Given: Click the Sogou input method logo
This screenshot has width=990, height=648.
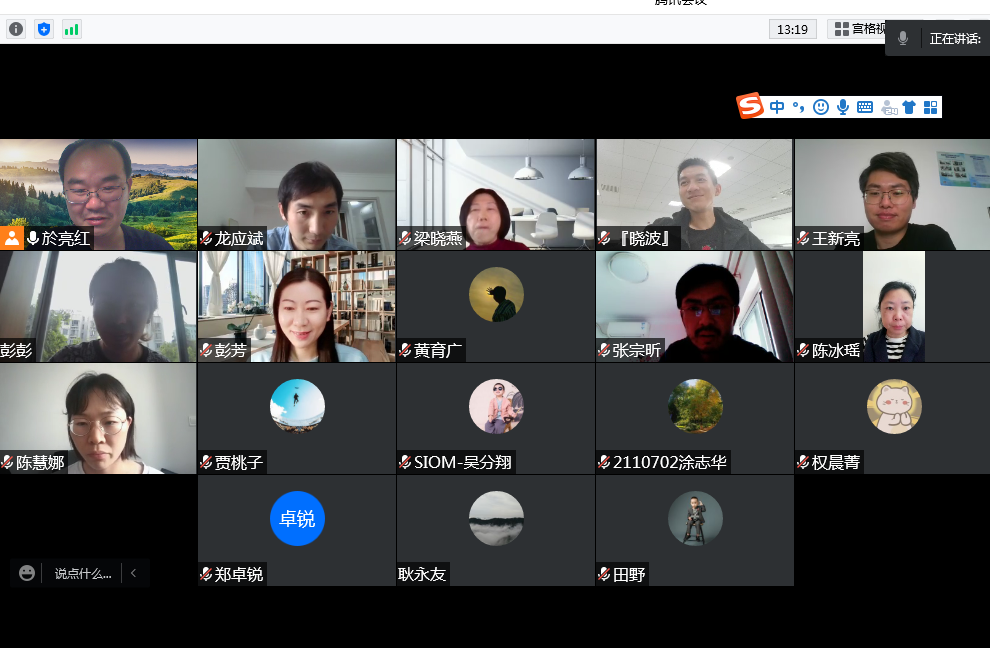Looking at the screenshot, I should click(x=751, y=106).
